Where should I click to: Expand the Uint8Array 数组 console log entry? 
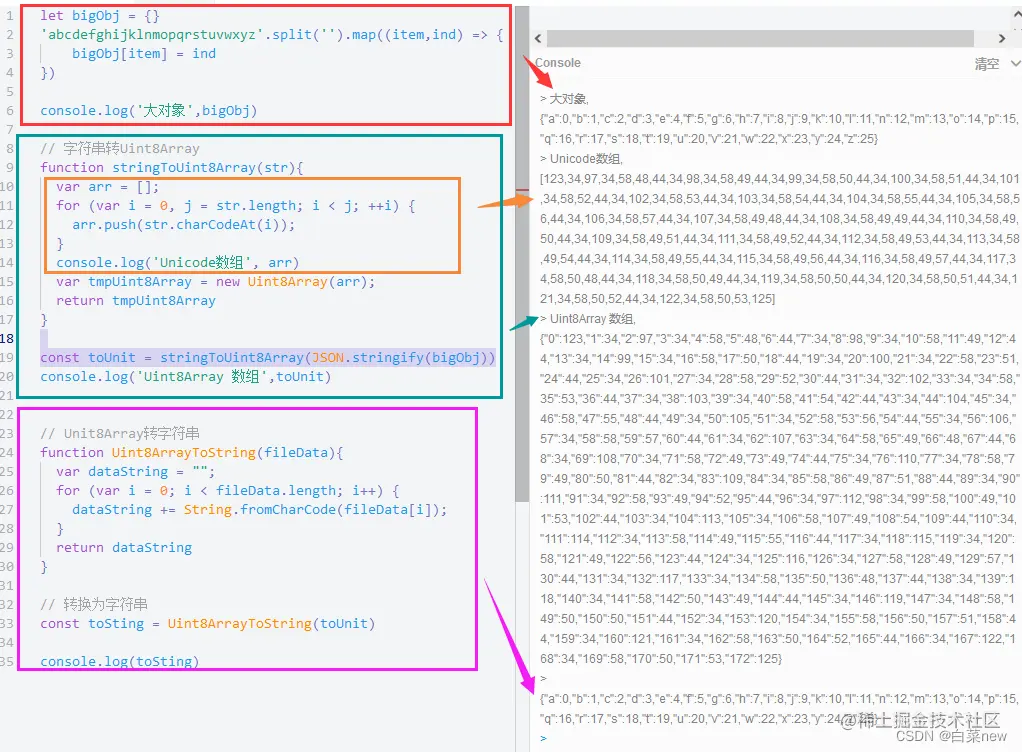pos(543,319)
